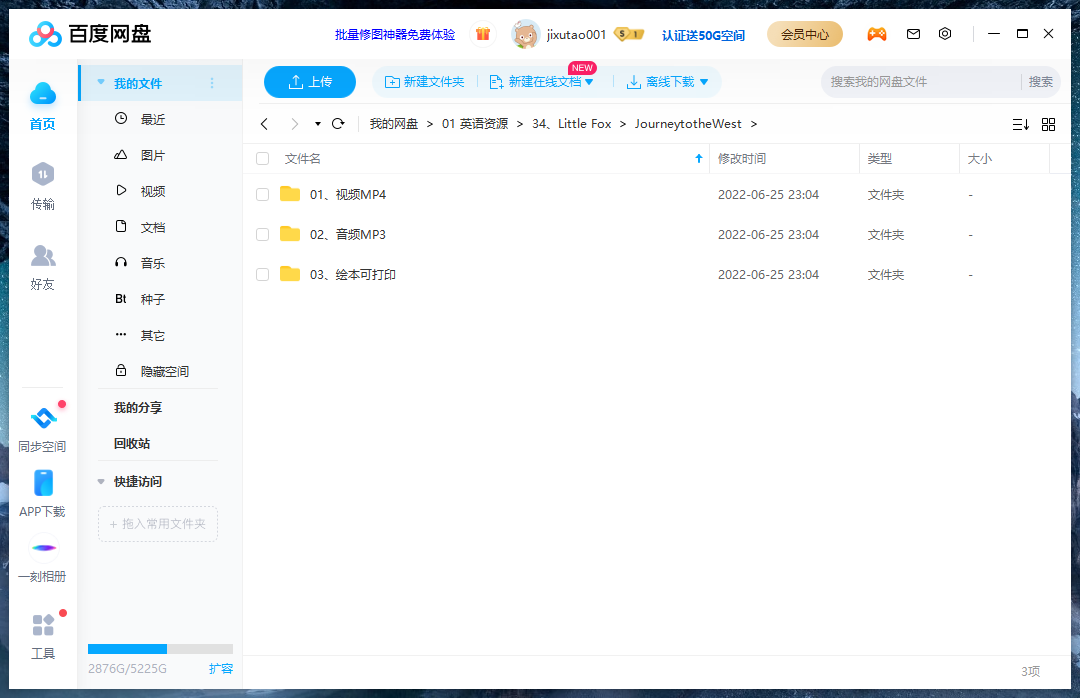Navigate to 01 英语资源 breadcrumb
This screenshot has height=698, width=1080.
475,124
